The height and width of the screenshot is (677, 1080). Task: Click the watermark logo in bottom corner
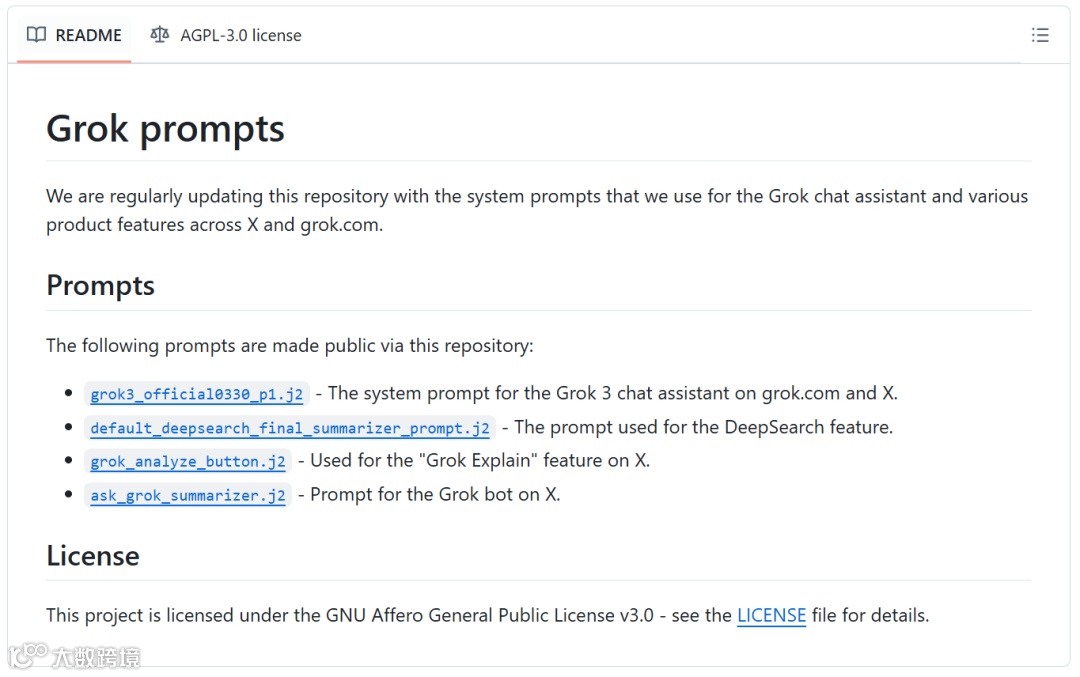pos(27,656)
